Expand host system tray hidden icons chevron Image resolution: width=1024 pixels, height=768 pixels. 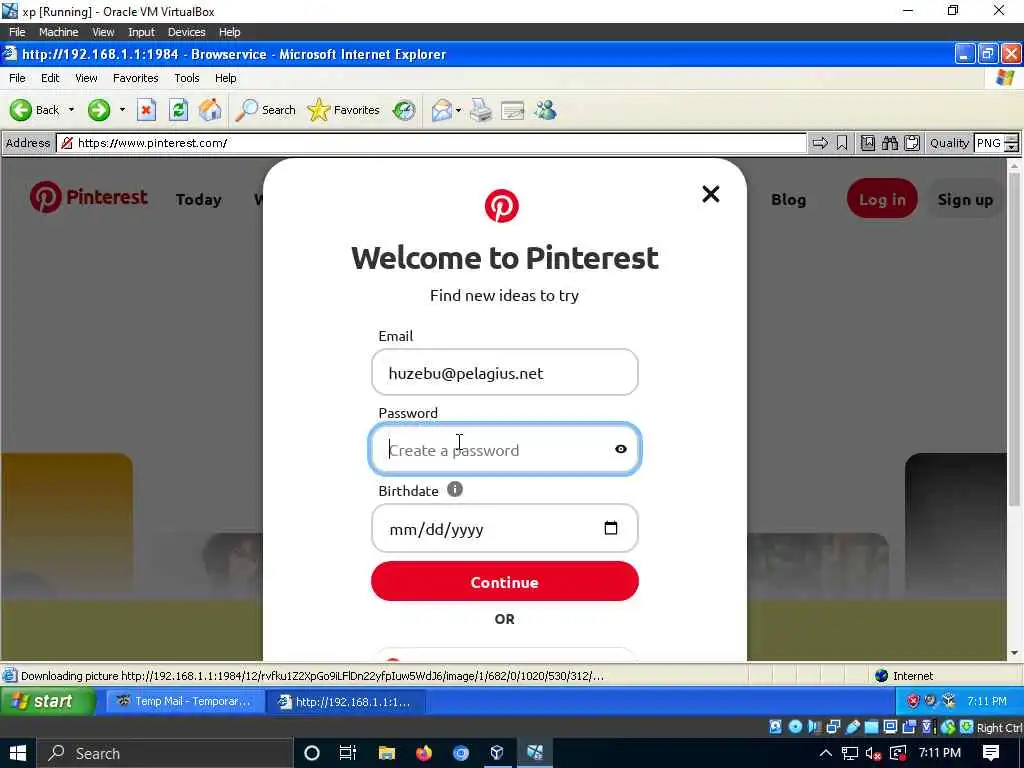pos(826,753)
